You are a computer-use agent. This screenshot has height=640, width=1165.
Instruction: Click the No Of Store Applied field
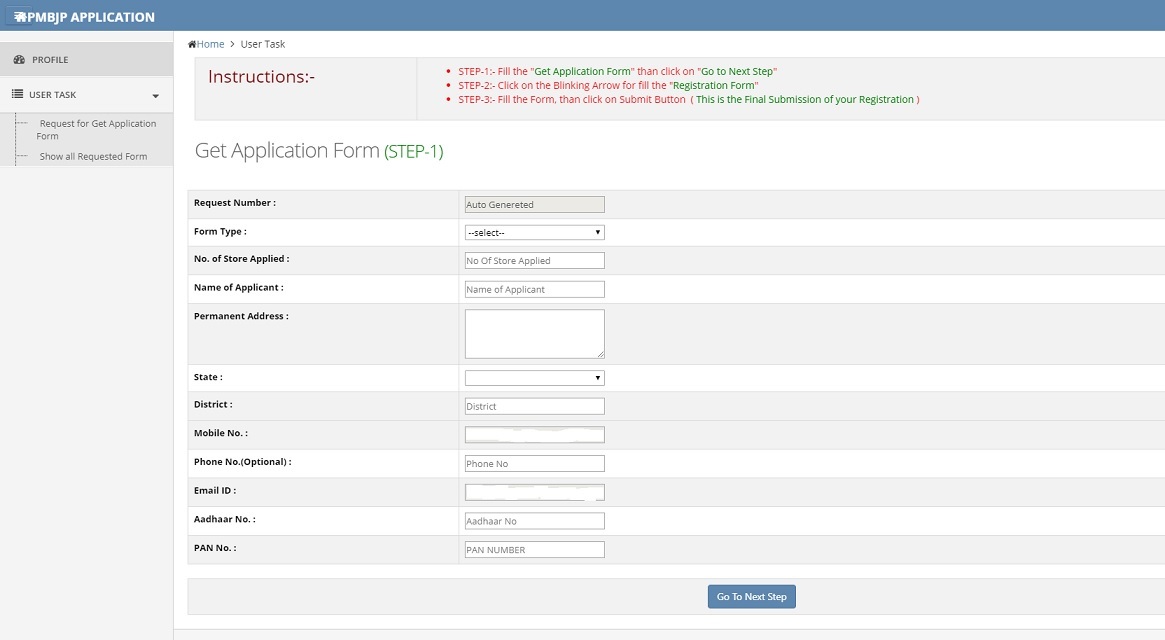pyautogui.click(x=534, y=260)
